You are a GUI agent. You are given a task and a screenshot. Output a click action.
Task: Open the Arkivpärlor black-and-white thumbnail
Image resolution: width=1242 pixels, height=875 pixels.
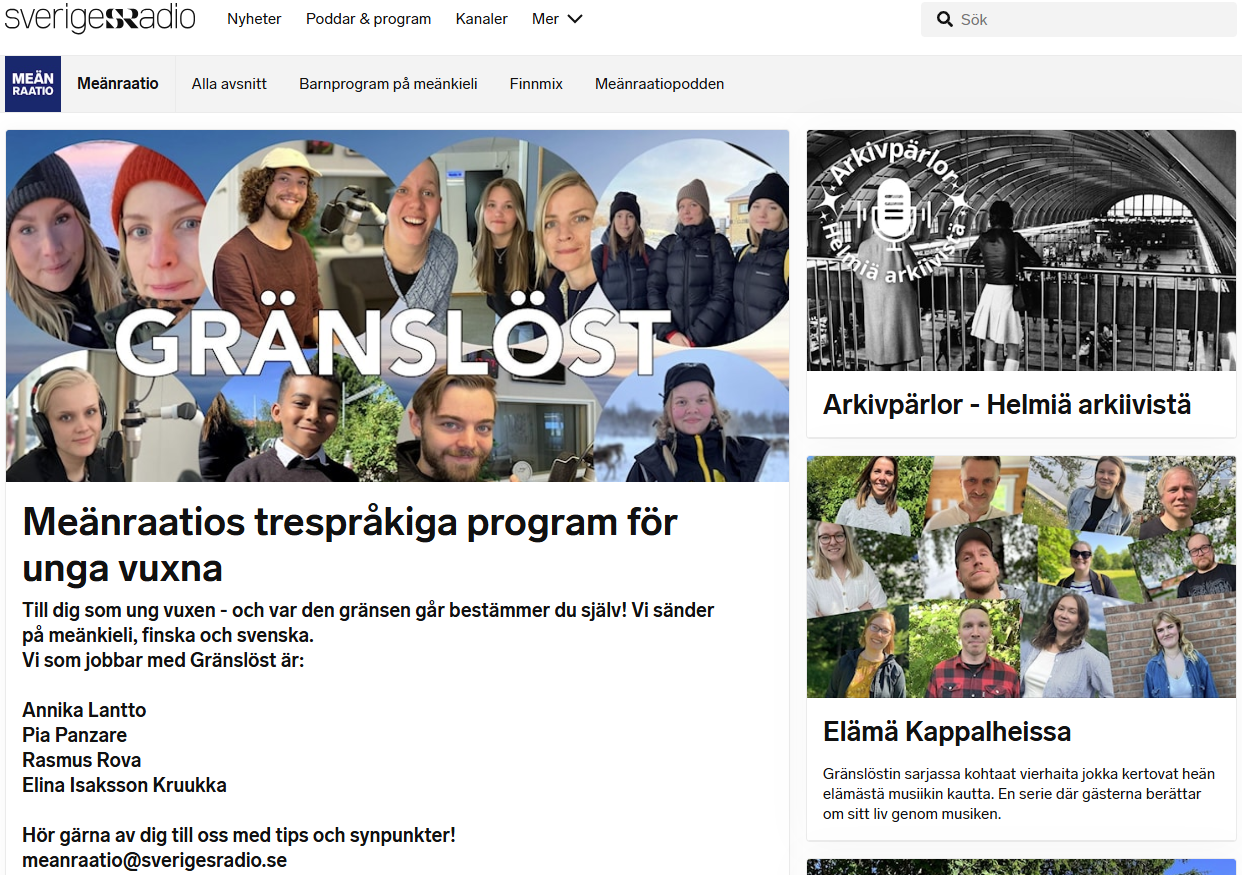coord(1021,250)
